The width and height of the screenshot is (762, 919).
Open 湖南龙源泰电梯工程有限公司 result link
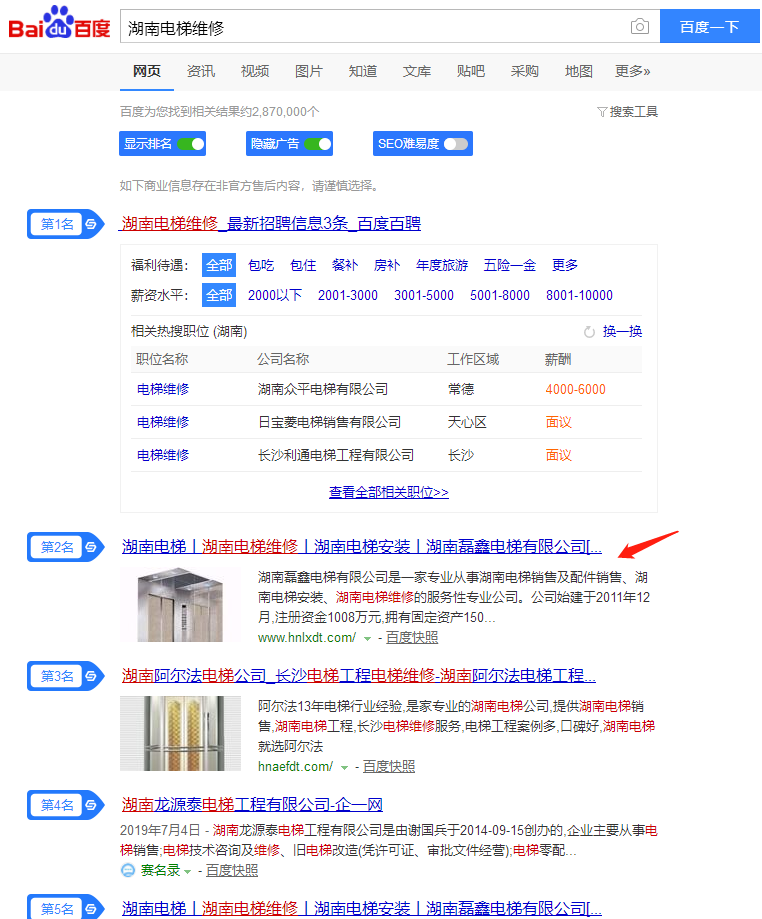click(252, 805)
